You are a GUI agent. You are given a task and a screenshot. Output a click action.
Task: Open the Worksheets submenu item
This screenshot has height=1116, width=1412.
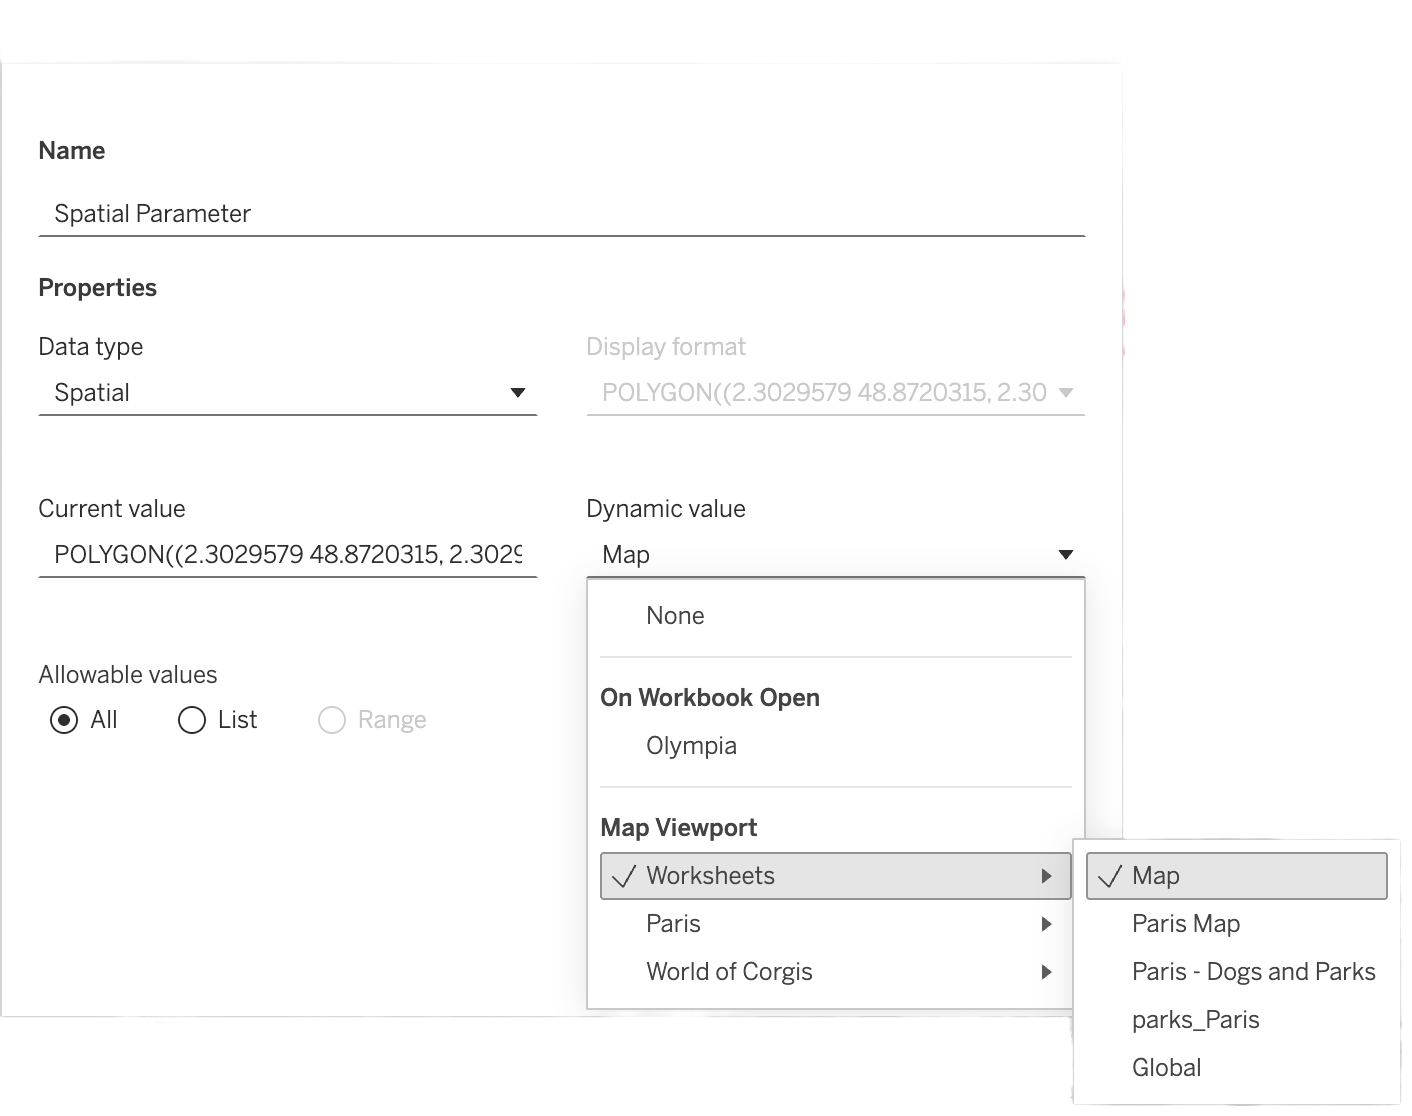[x=834, y=876]
